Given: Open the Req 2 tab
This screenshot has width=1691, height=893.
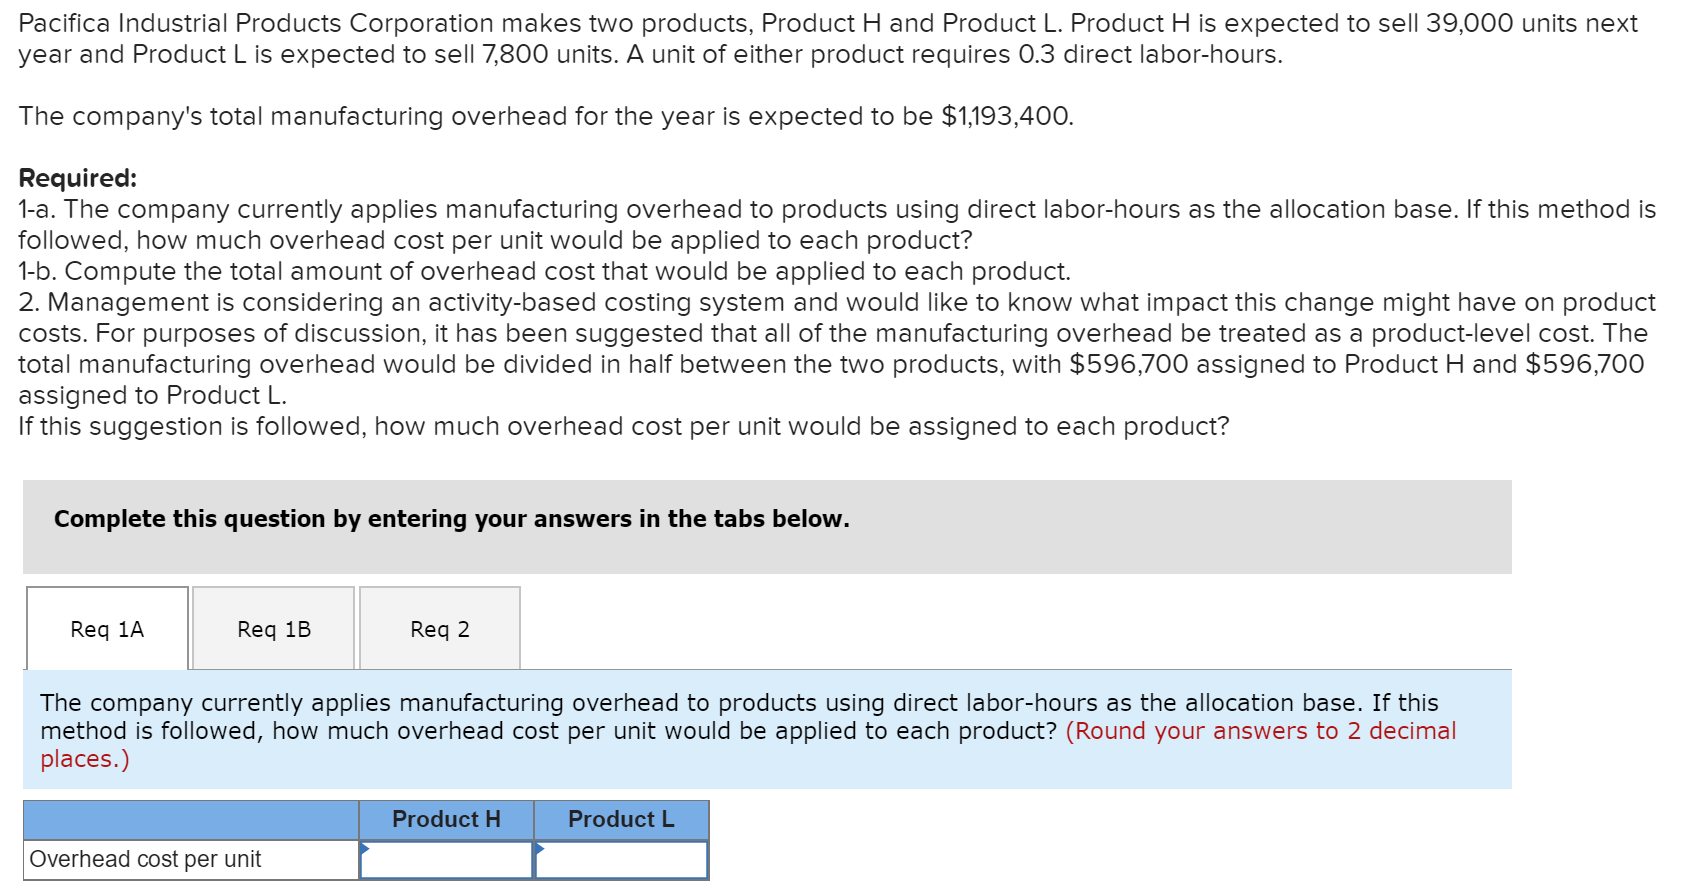Looking at the screenshot, I should [440, 628].
